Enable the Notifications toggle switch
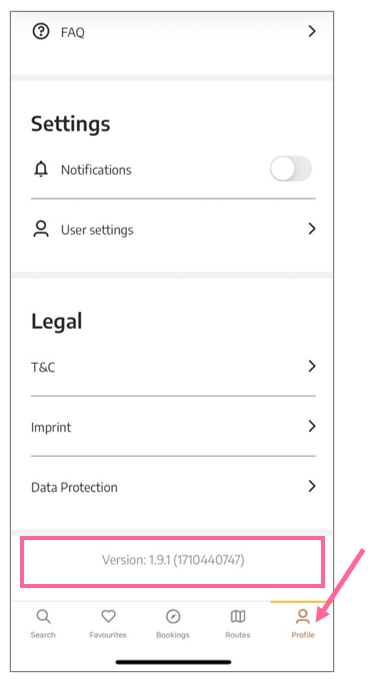The image size is (379, 688). 291,169
